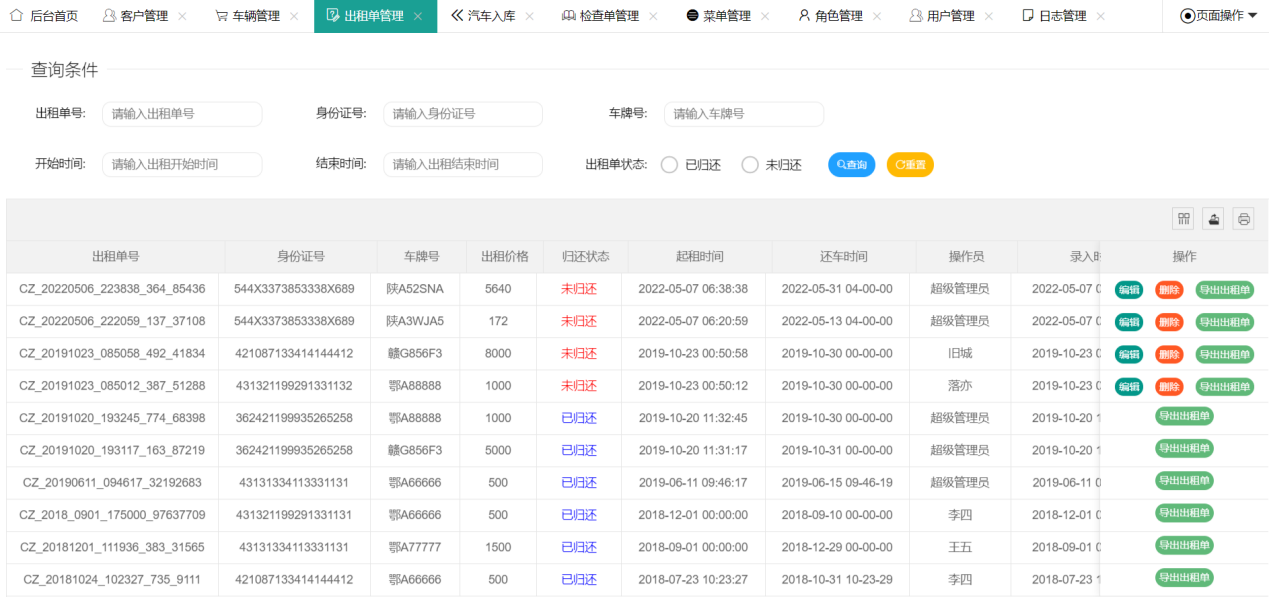Export rental order ending in 37108
Viewport: 1269px width, 597px height.
coord(1224,322)
